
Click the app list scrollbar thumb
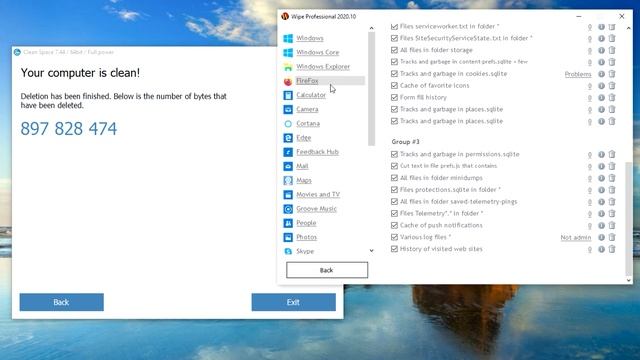click(371, 89)
